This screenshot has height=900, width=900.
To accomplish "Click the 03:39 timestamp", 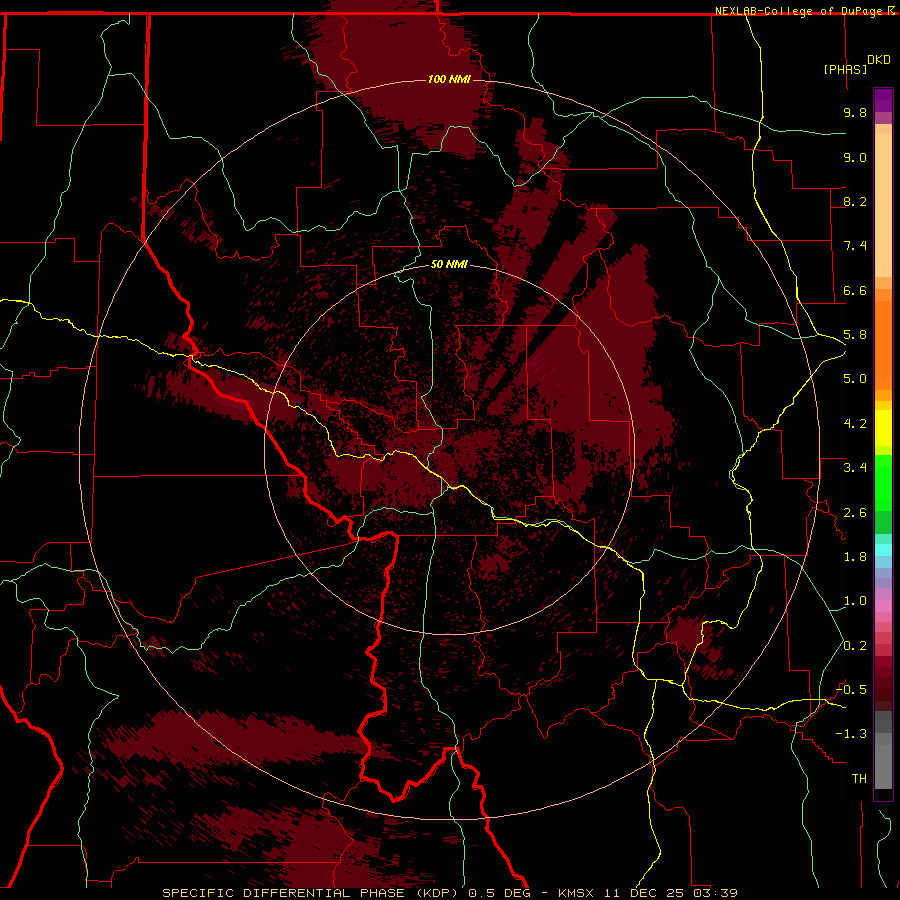I will (x=715, y=893).
